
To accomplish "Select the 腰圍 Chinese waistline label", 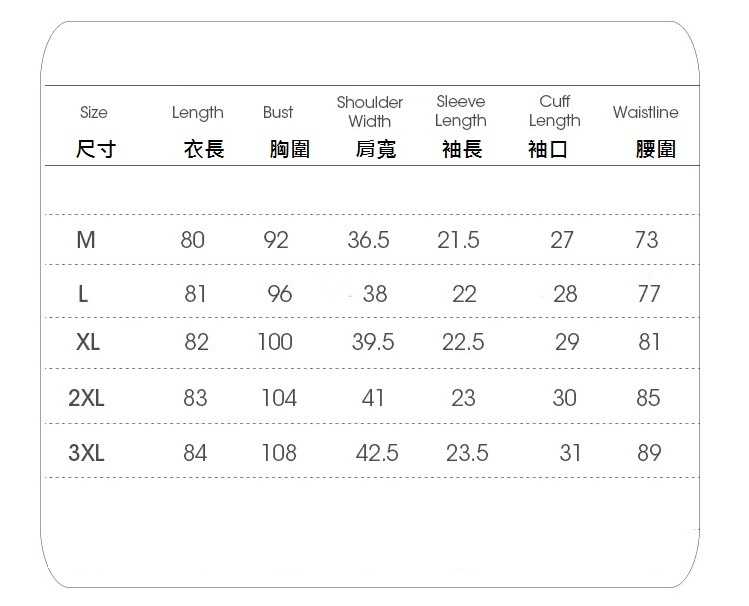I will pyautogui.click(x=656, y=150).
